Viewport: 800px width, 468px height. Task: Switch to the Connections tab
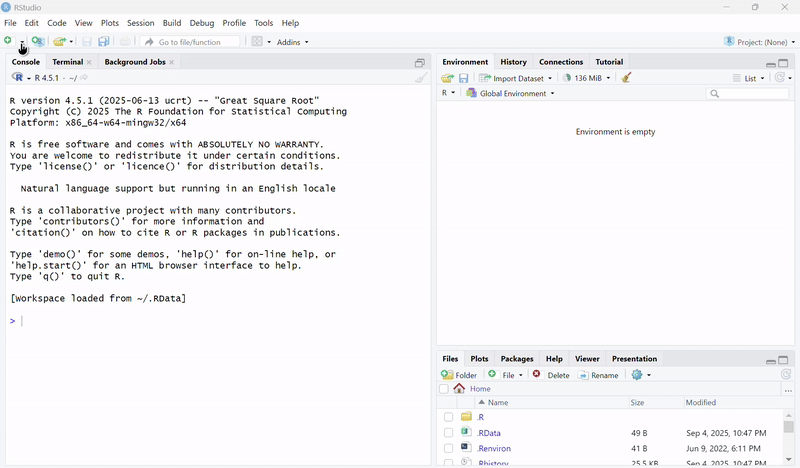(x=561, y=62)
